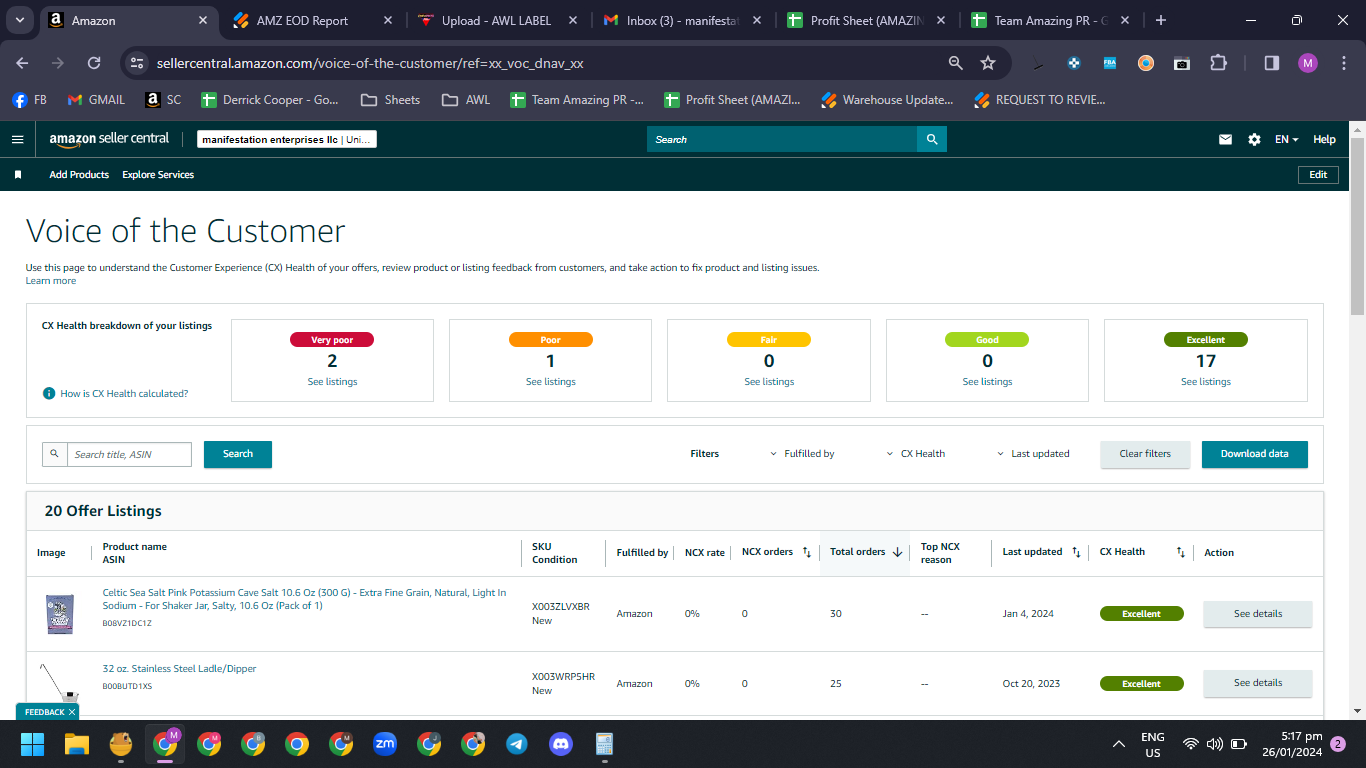Switch to the AMZ EOD Report tab
The height and width of the screenshot is (768, 1366).
coord(313,20)
